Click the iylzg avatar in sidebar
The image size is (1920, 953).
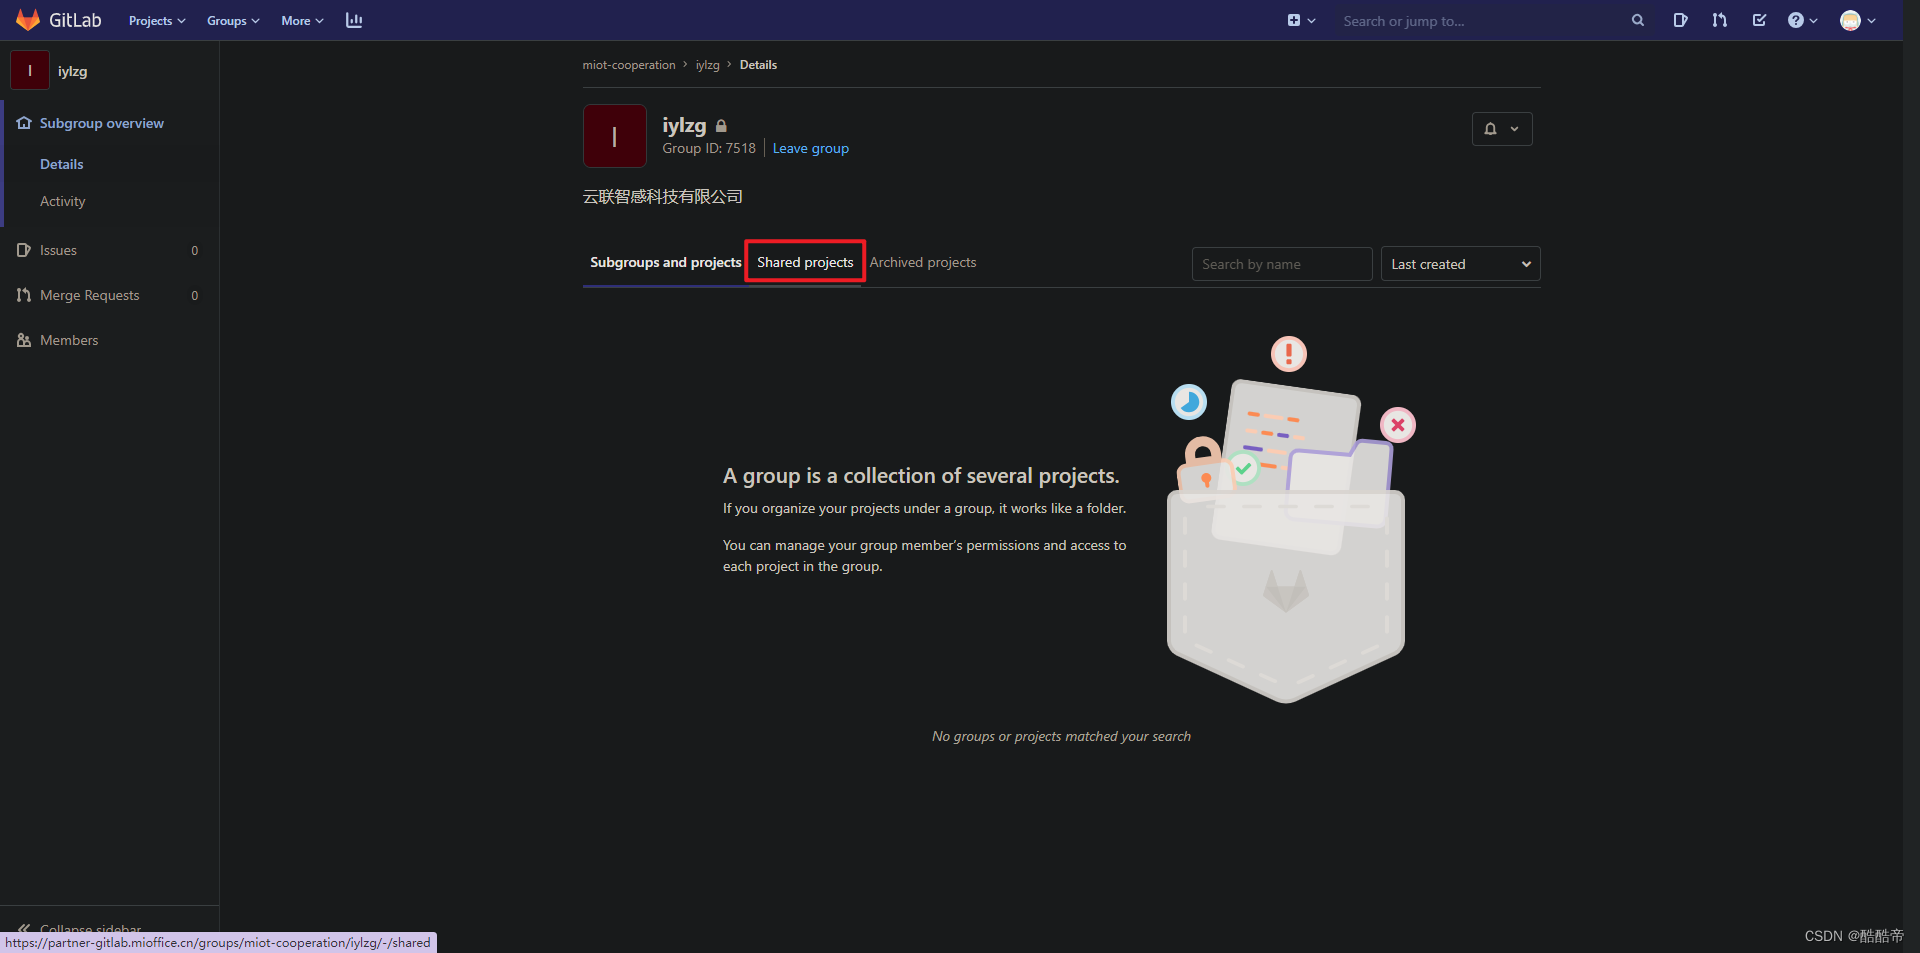pyautogui.click(x=30, y=71)
